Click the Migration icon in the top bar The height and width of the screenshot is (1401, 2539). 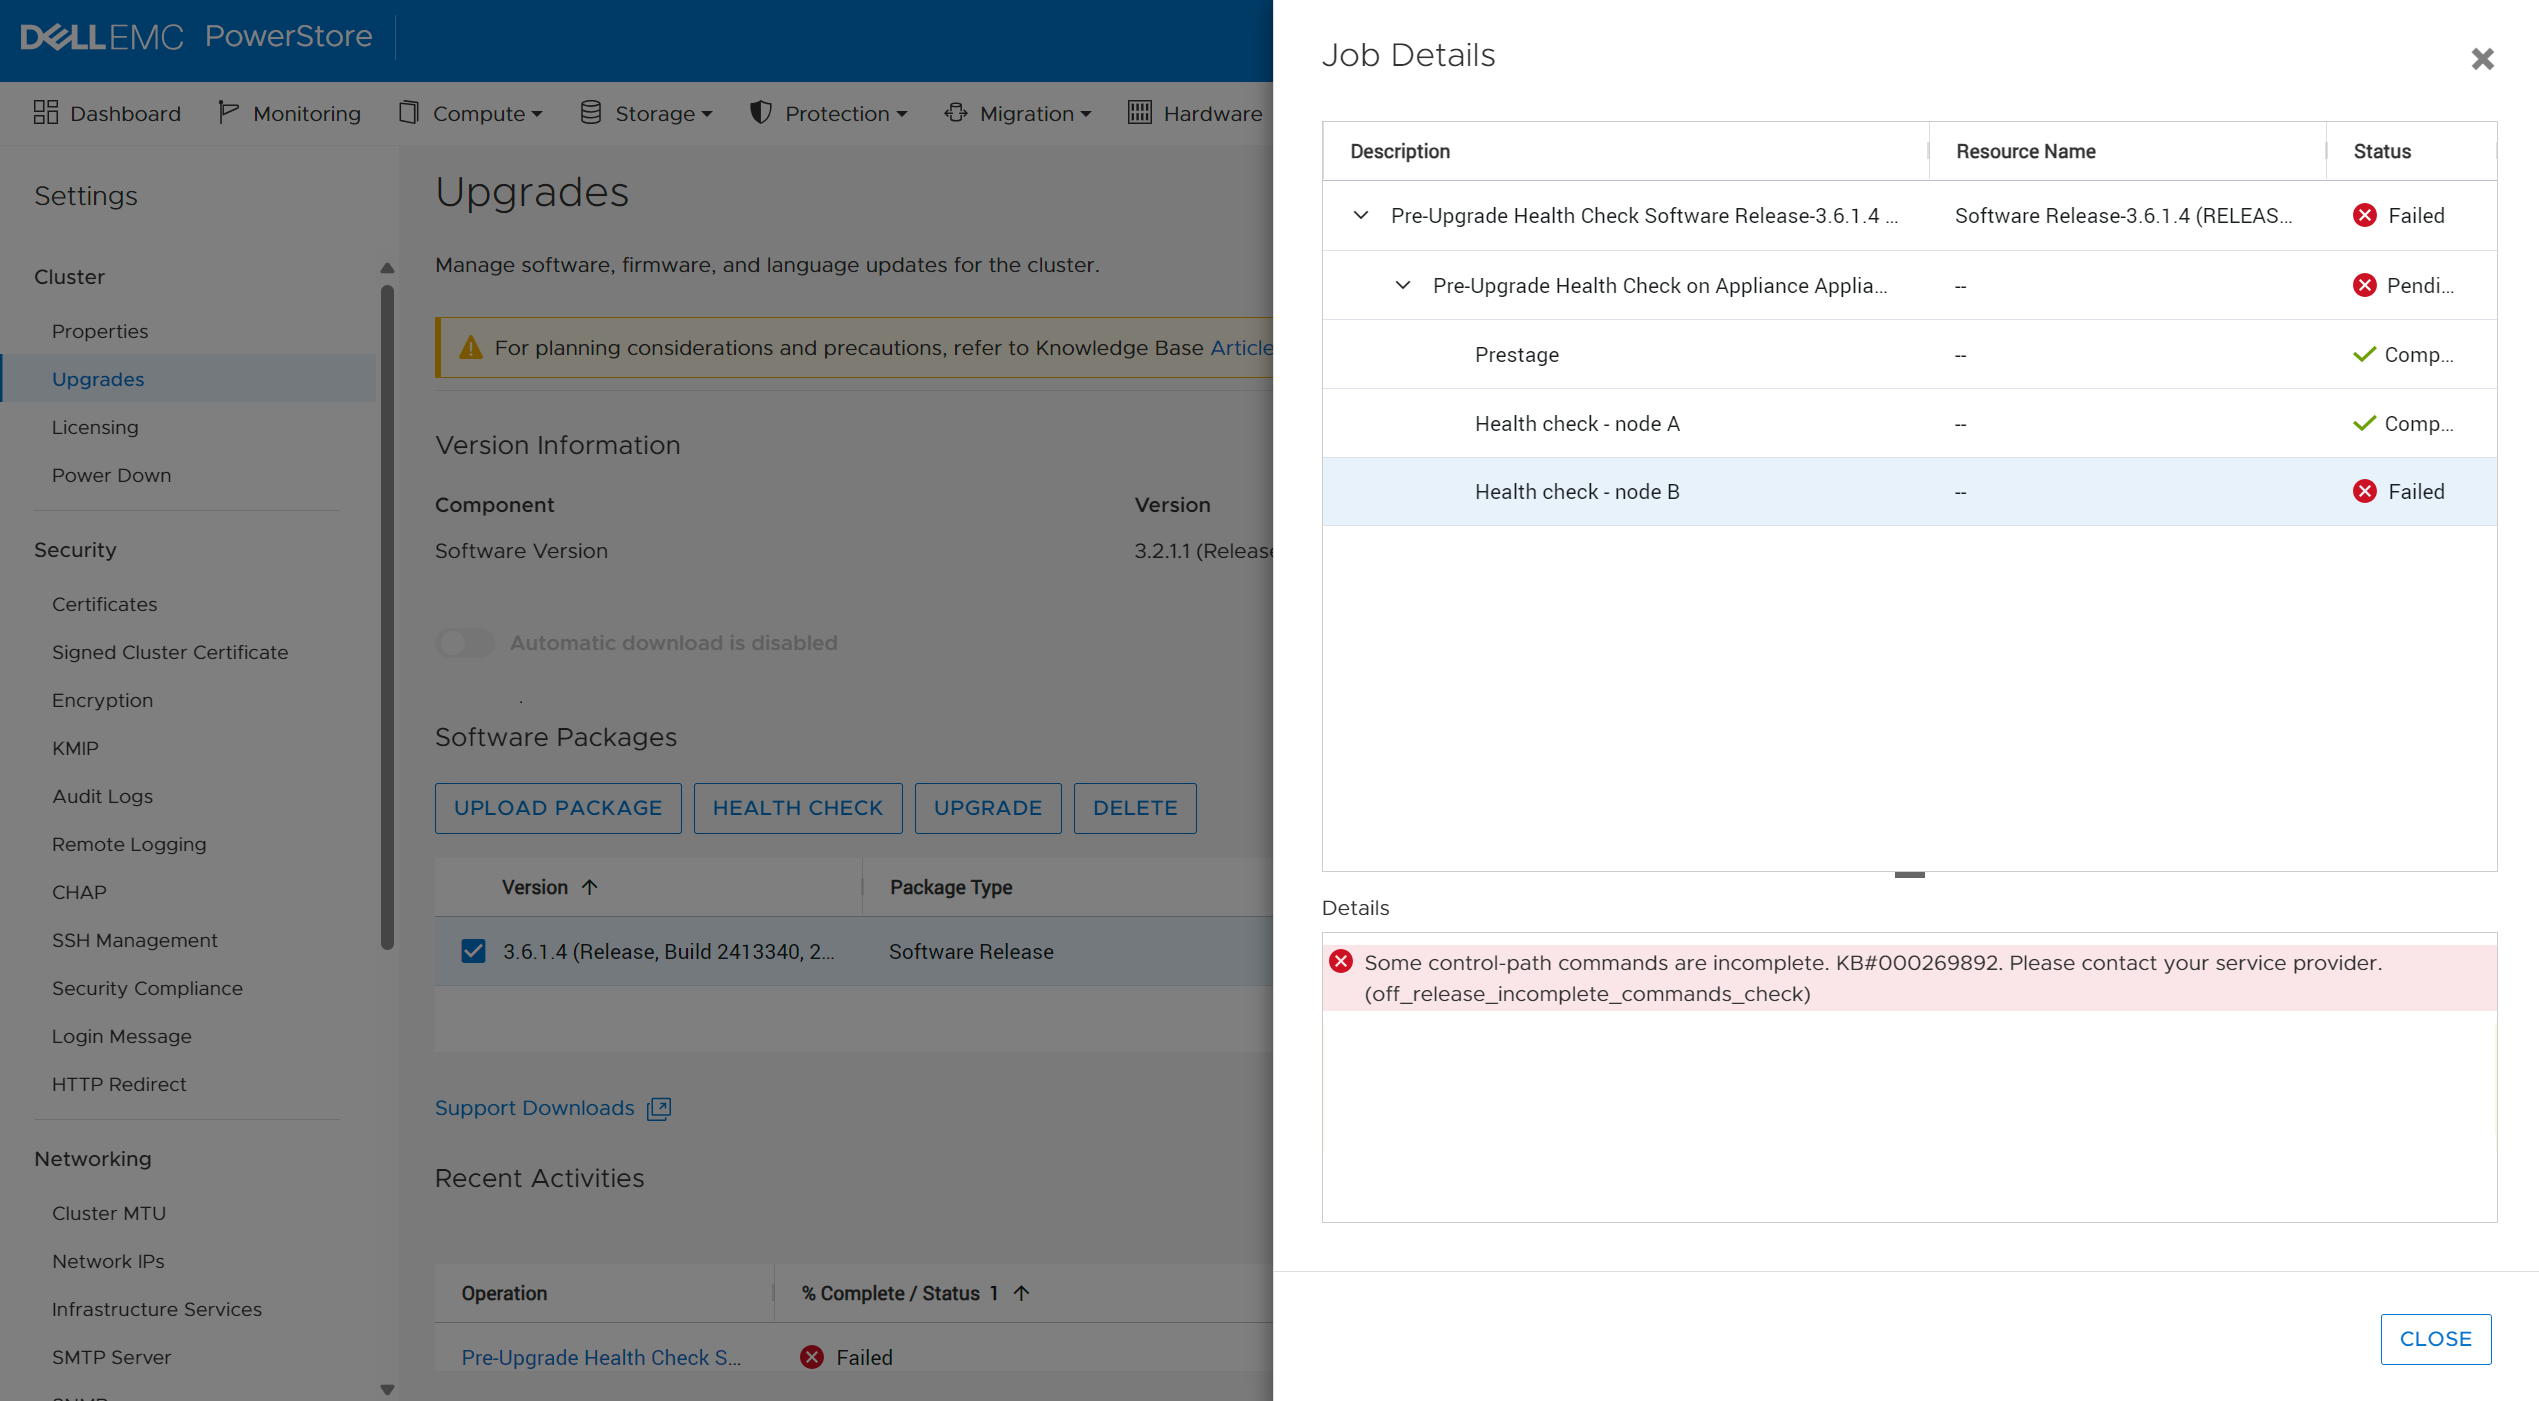(956, 113)
